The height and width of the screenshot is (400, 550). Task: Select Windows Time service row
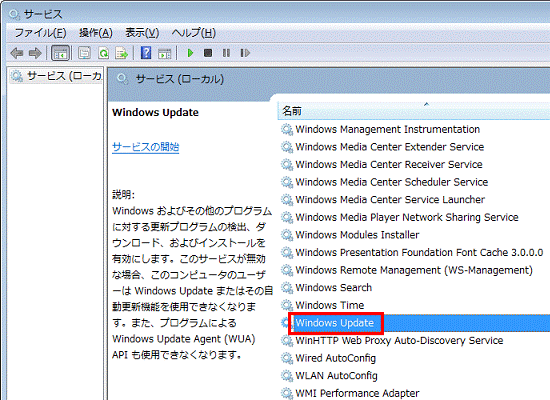[415, 305]
